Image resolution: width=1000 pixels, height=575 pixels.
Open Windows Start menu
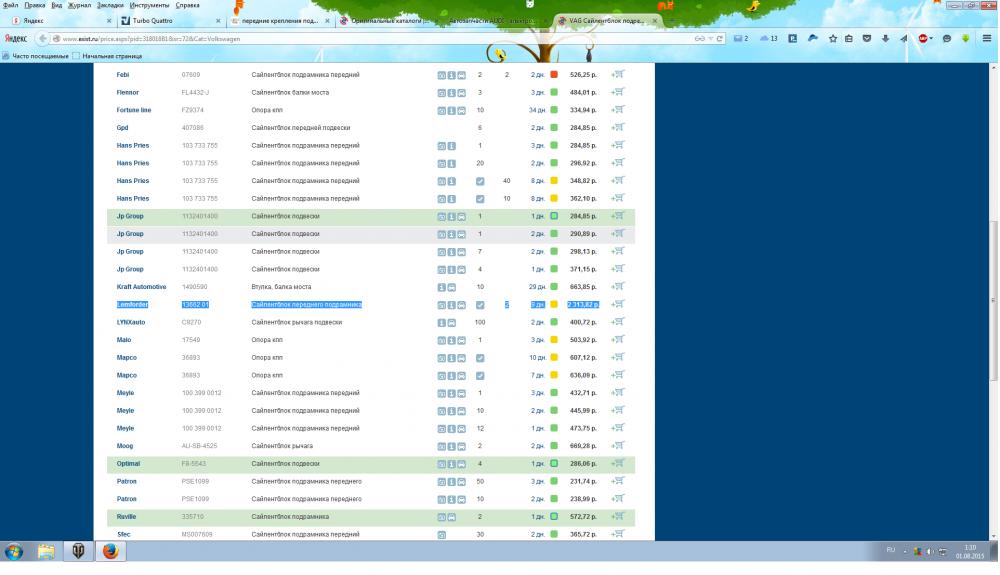[15, 551]
